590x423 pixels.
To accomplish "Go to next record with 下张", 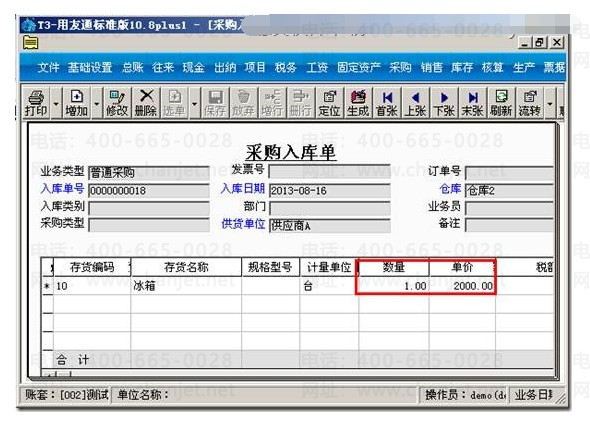I will 444,103.
